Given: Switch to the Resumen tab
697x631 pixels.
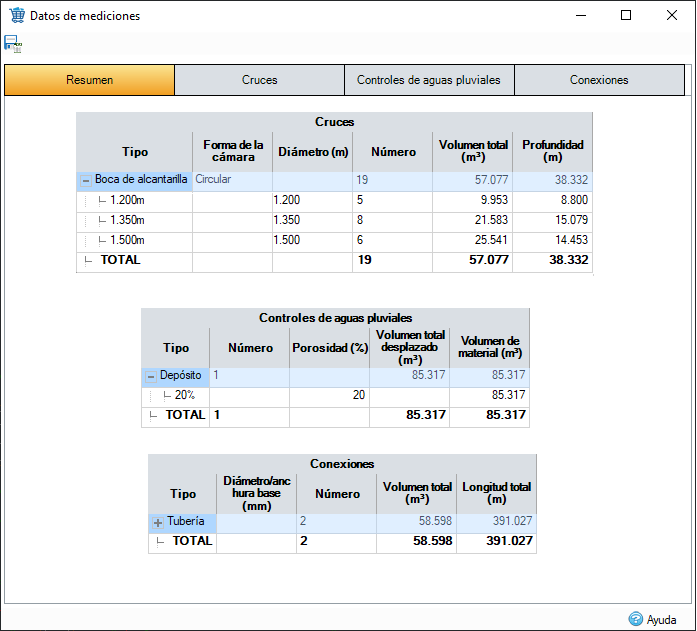Looking at the screenshot, I should click(x=89, y=80).
